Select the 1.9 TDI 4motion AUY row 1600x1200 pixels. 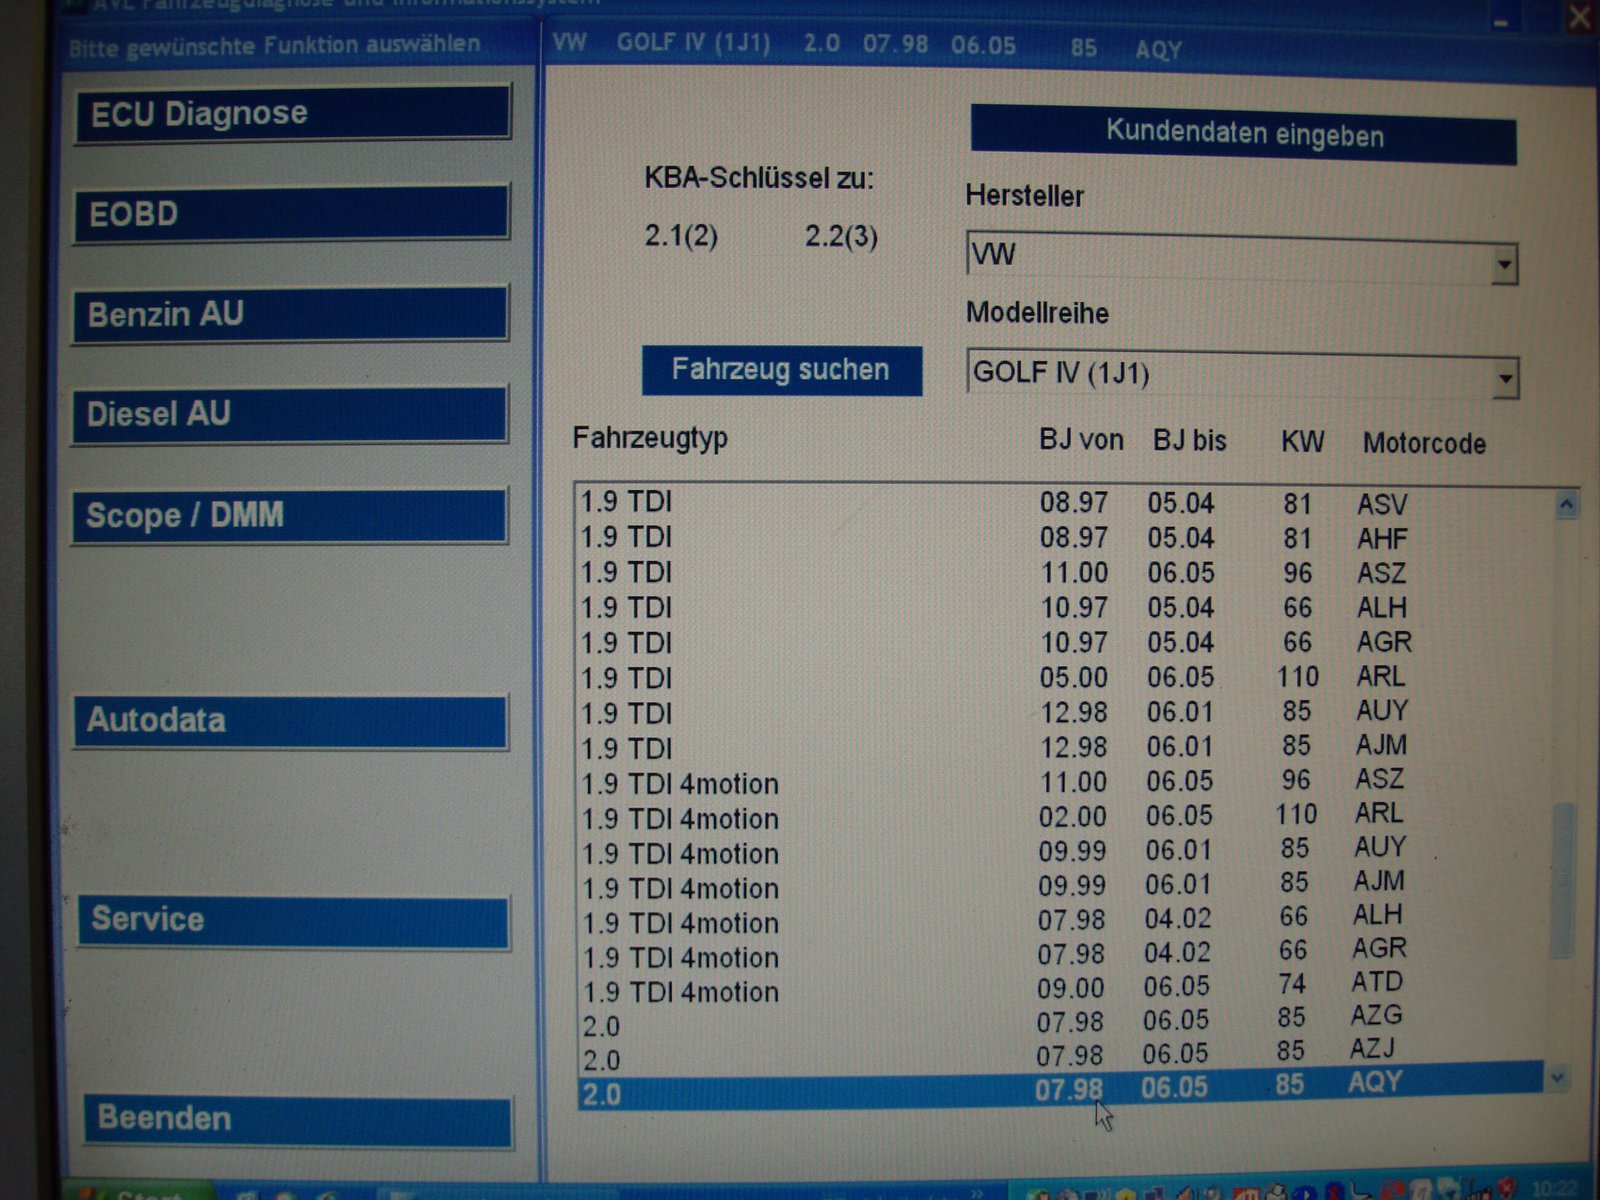tap(1065, 852)
